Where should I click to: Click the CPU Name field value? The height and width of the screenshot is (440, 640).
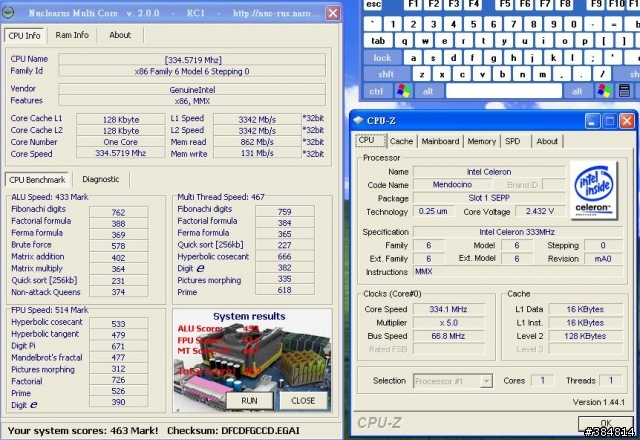point(192,60)
